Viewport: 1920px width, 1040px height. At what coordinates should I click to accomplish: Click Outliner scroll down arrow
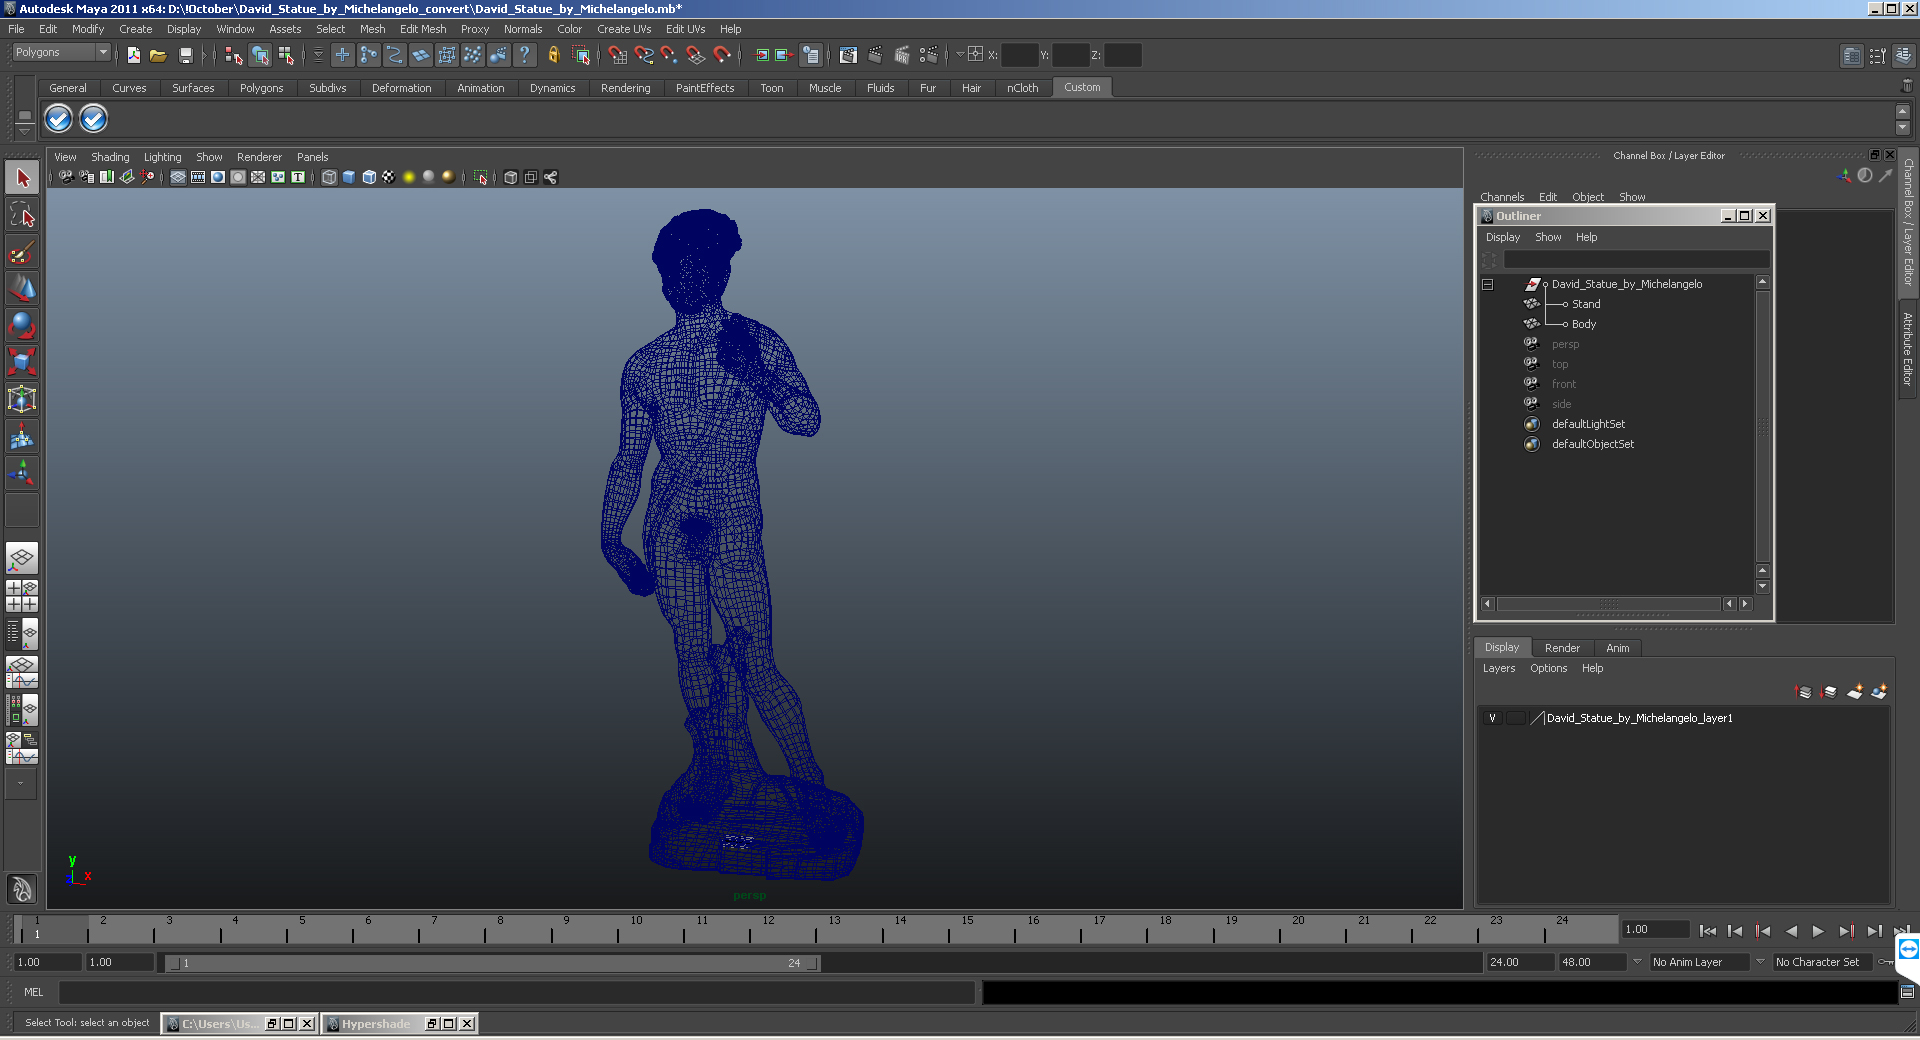click(x=1763, y=587)
